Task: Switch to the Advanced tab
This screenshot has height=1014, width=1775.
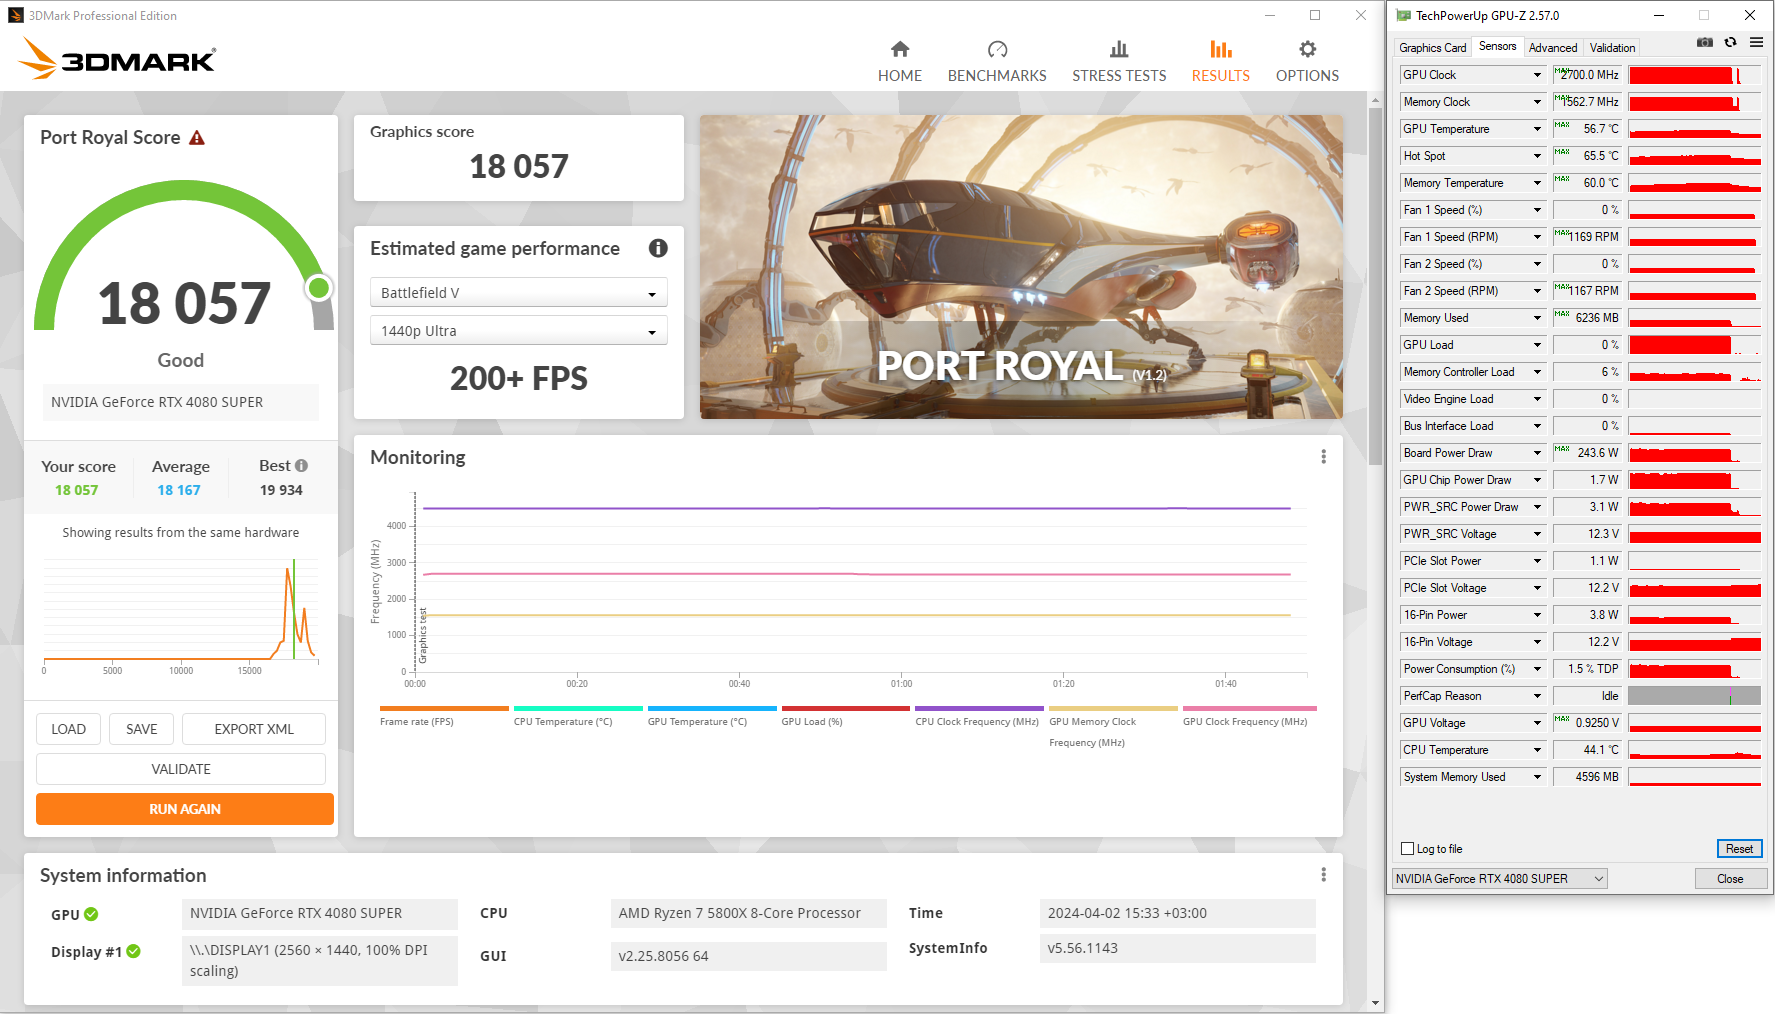Action: coord(1552,48)
